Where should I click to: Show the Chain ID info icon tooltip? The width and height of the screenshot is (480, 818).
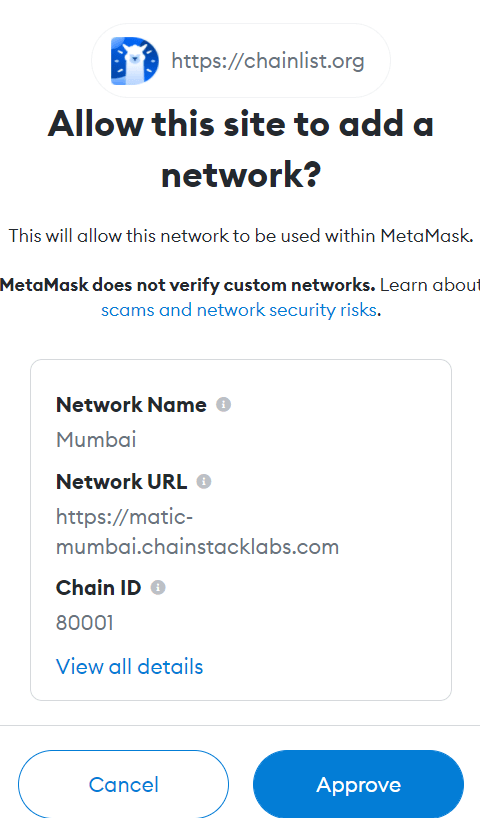pyautogui.click(x=158, y=587)
